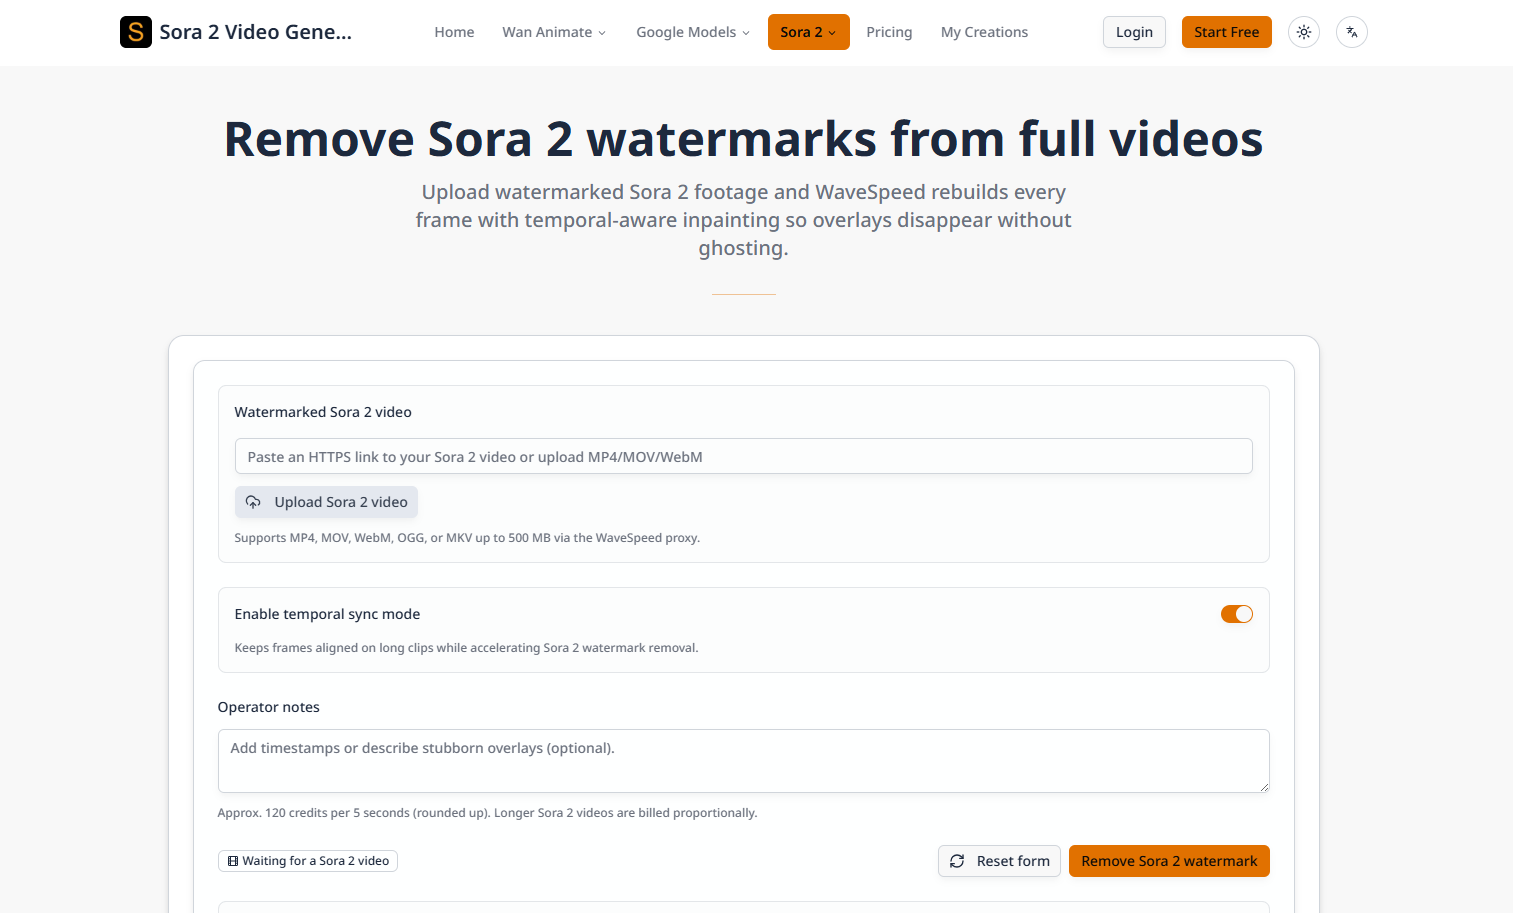Disable temporal sync mode
The width and height of the screenshot is (1513, 913).
tap(1236, 614)
